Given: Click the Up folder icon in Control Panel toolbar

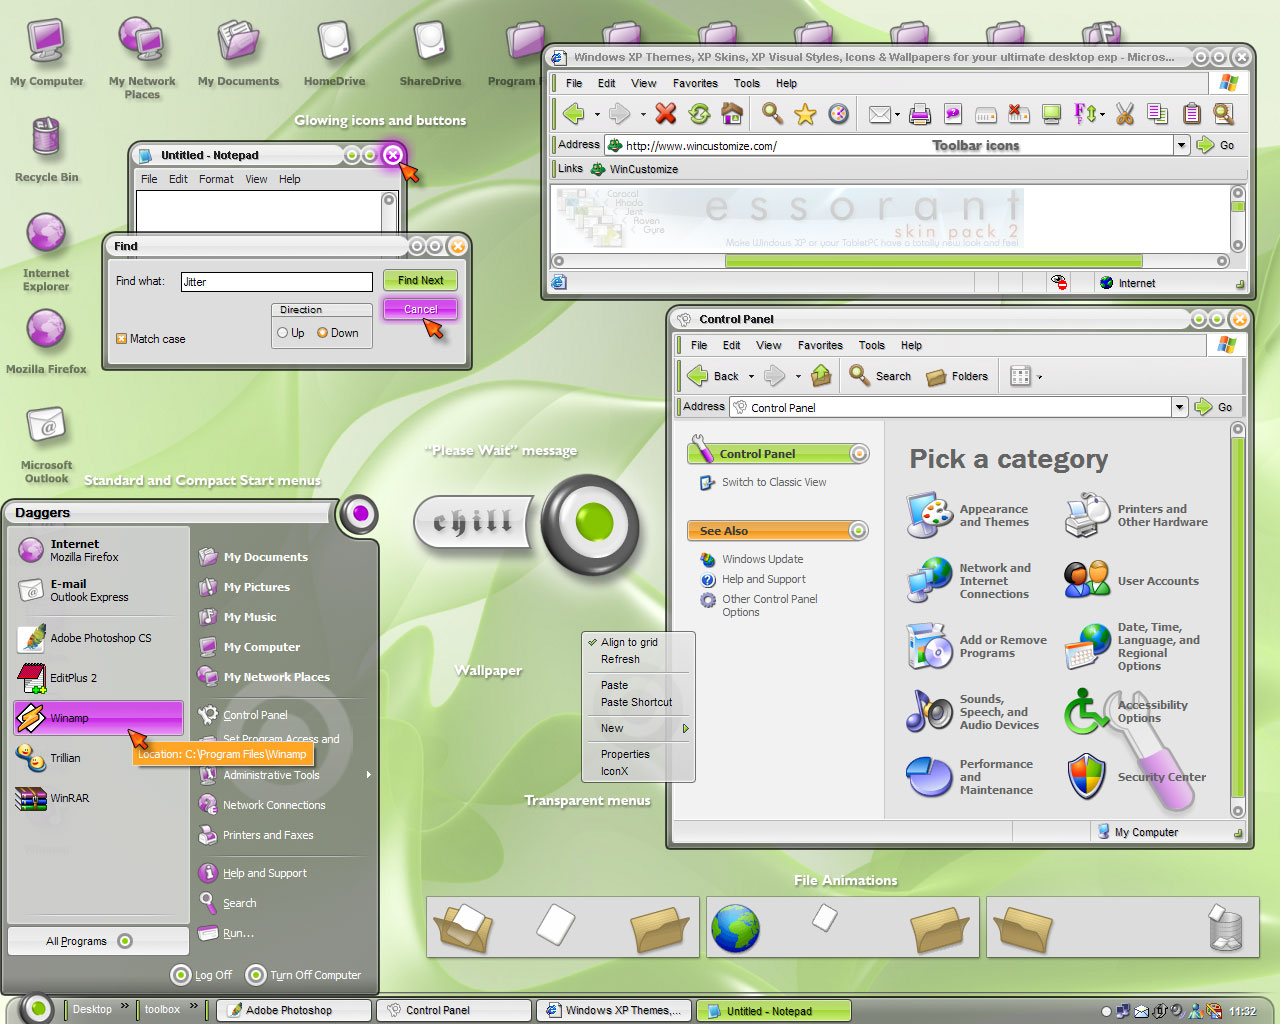Looking at the screenshot, I should [821, 376].
